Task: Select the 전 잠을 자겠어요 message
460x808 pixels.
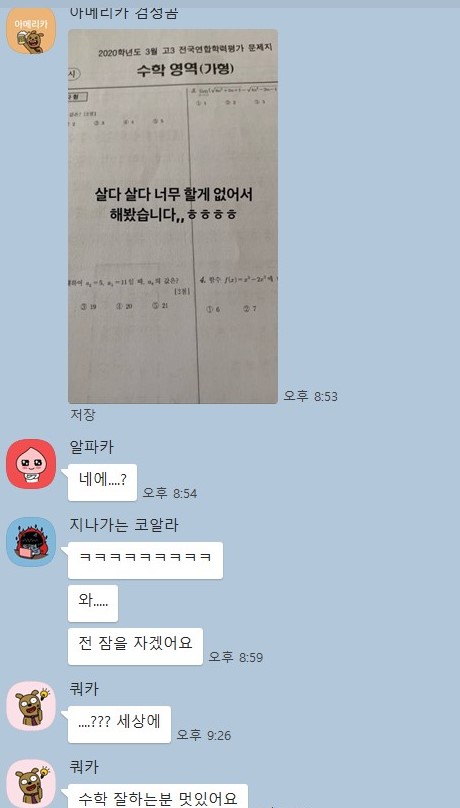Action: tap(135, 646)
